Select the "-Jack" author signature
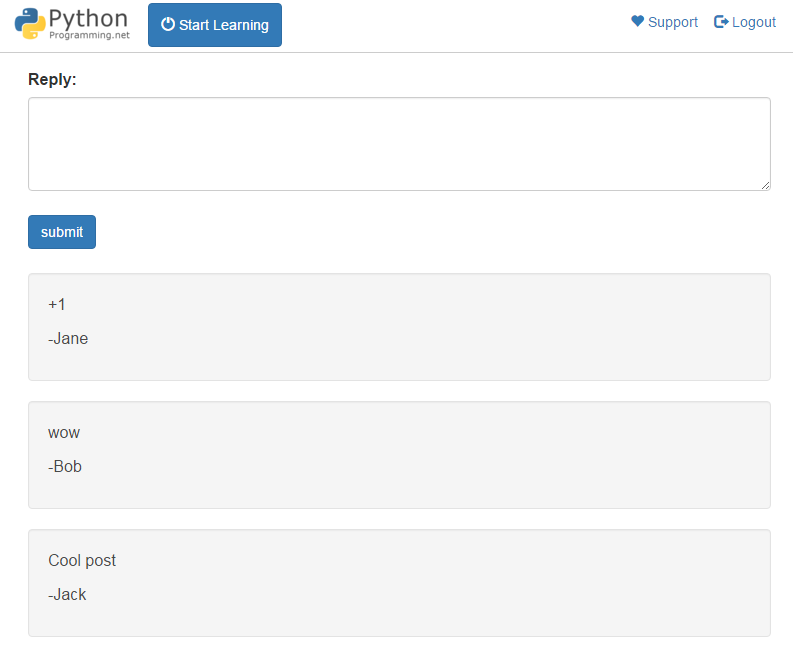 pos(67,595)
